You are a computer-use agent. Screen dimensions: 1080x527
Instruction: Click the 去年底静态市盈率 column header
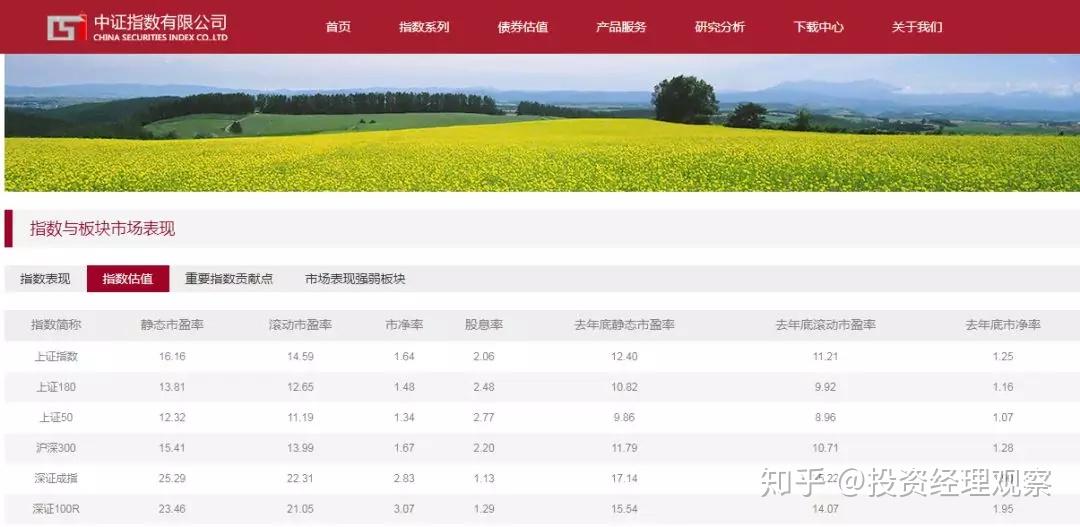[624, 324]
